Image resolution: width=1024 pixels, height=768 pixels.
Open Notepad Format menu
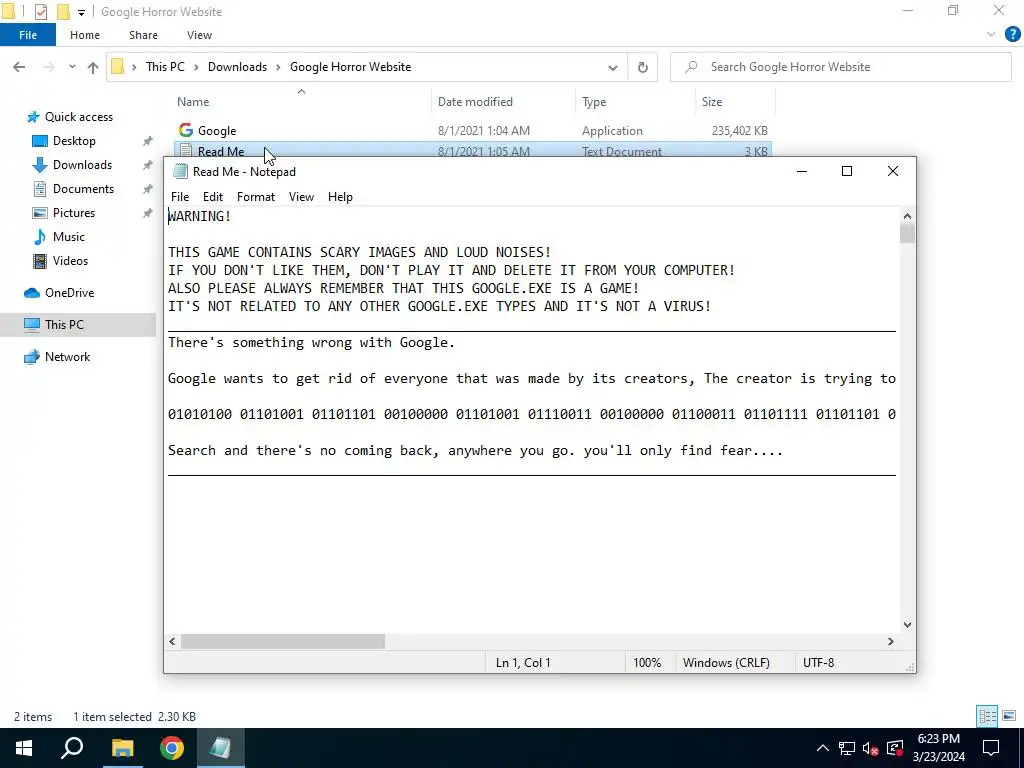pyautogui.click(x=255, y=197)
